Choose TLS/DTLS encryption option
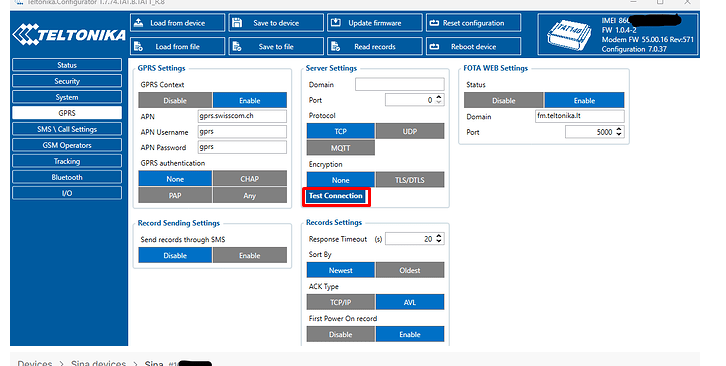Screen dimensions: 726x366 coord(410,180)
